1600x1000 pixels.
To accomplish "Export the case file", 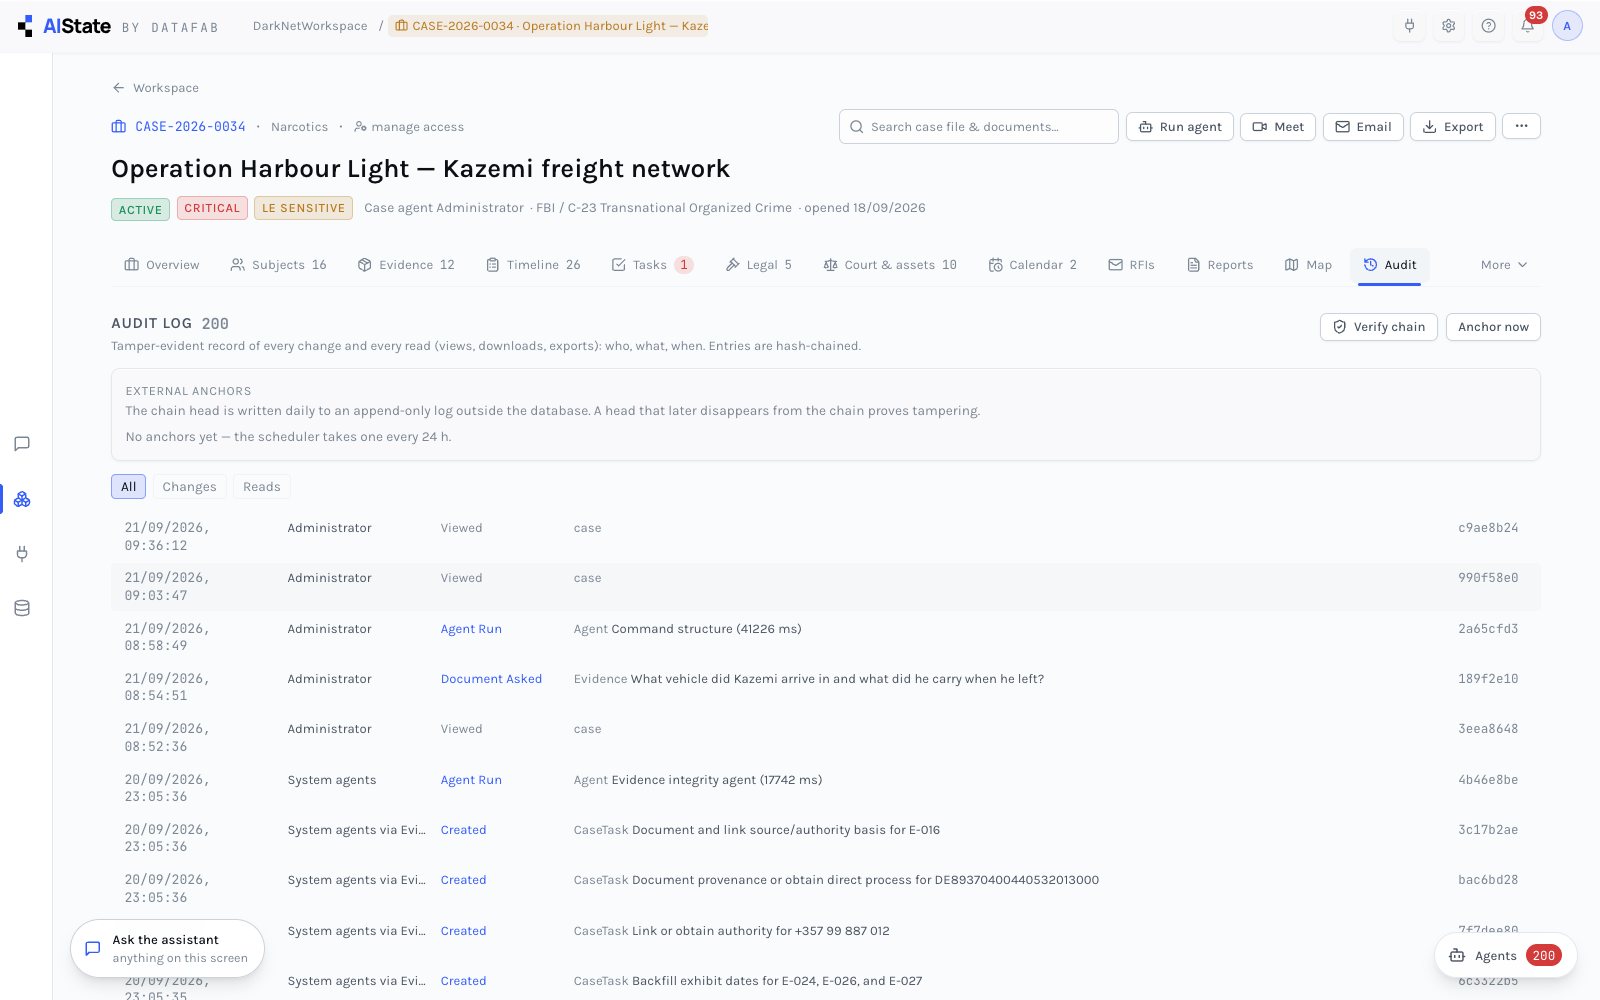I will [1453, 127].
